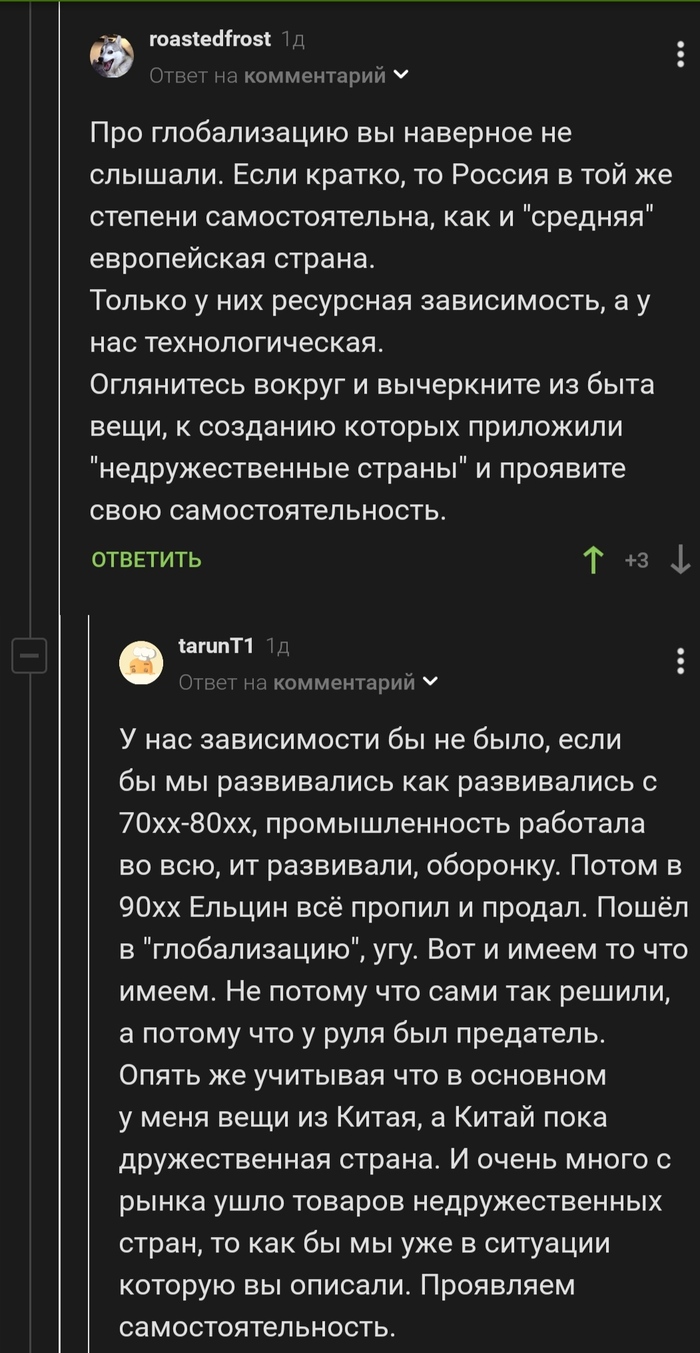Image resolution: width=700 pixels, height=1353 pixels.
Task: Click tarunT1's chef hat avatar
Action: (141, 662)
